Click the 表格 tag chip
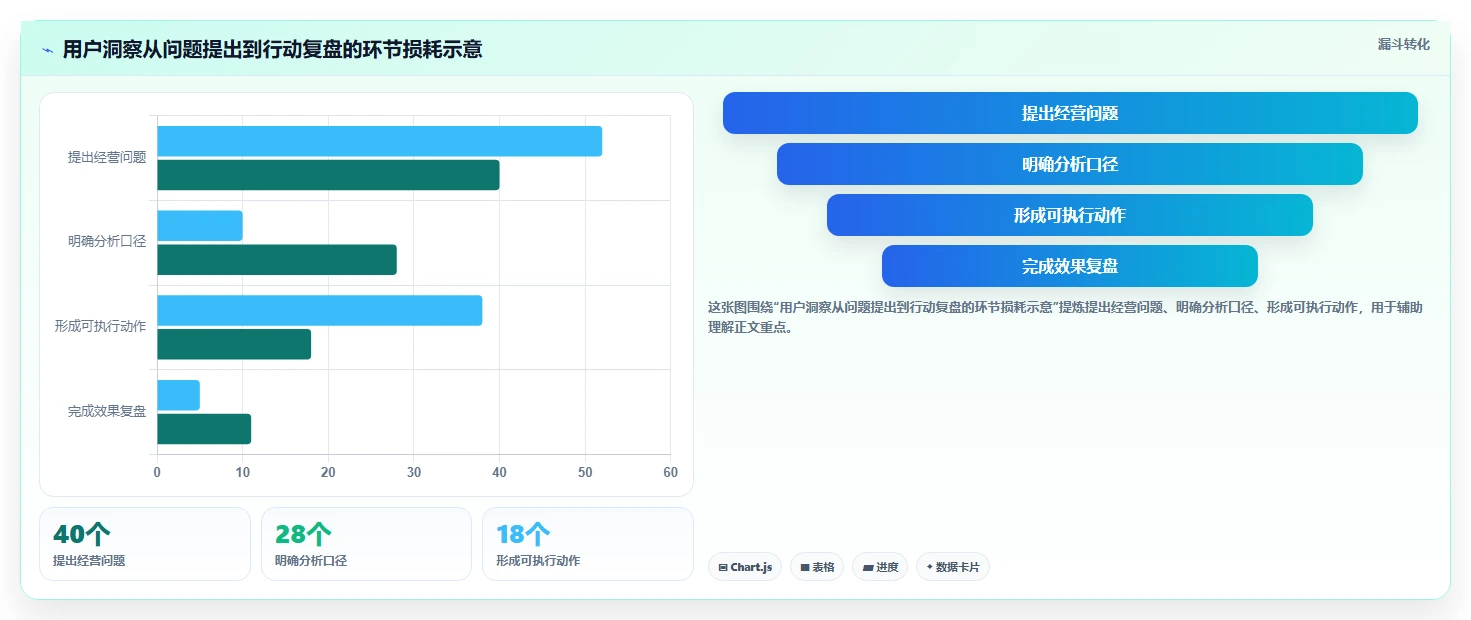Screen dimensions: 1471x620 (817, 567)
